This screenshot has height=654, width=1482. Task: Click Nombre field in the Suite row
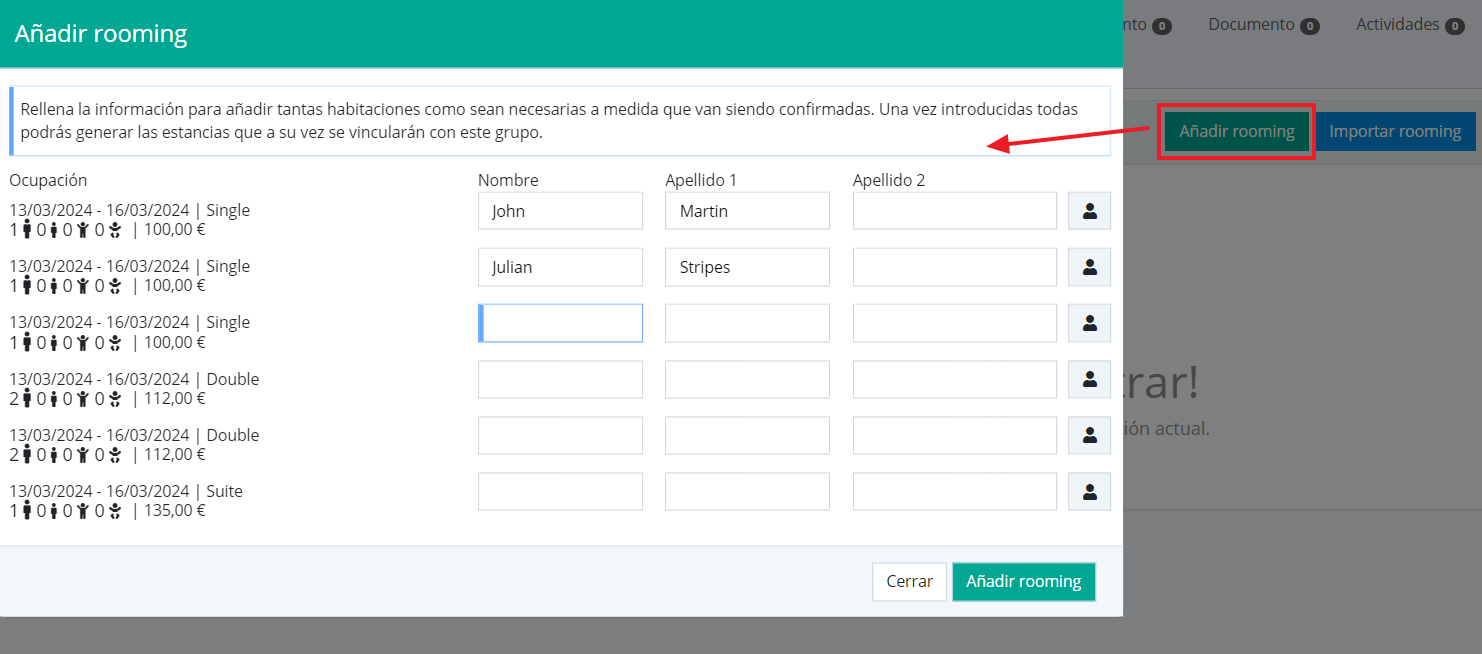pyautogui.click(x=560, y=491)
